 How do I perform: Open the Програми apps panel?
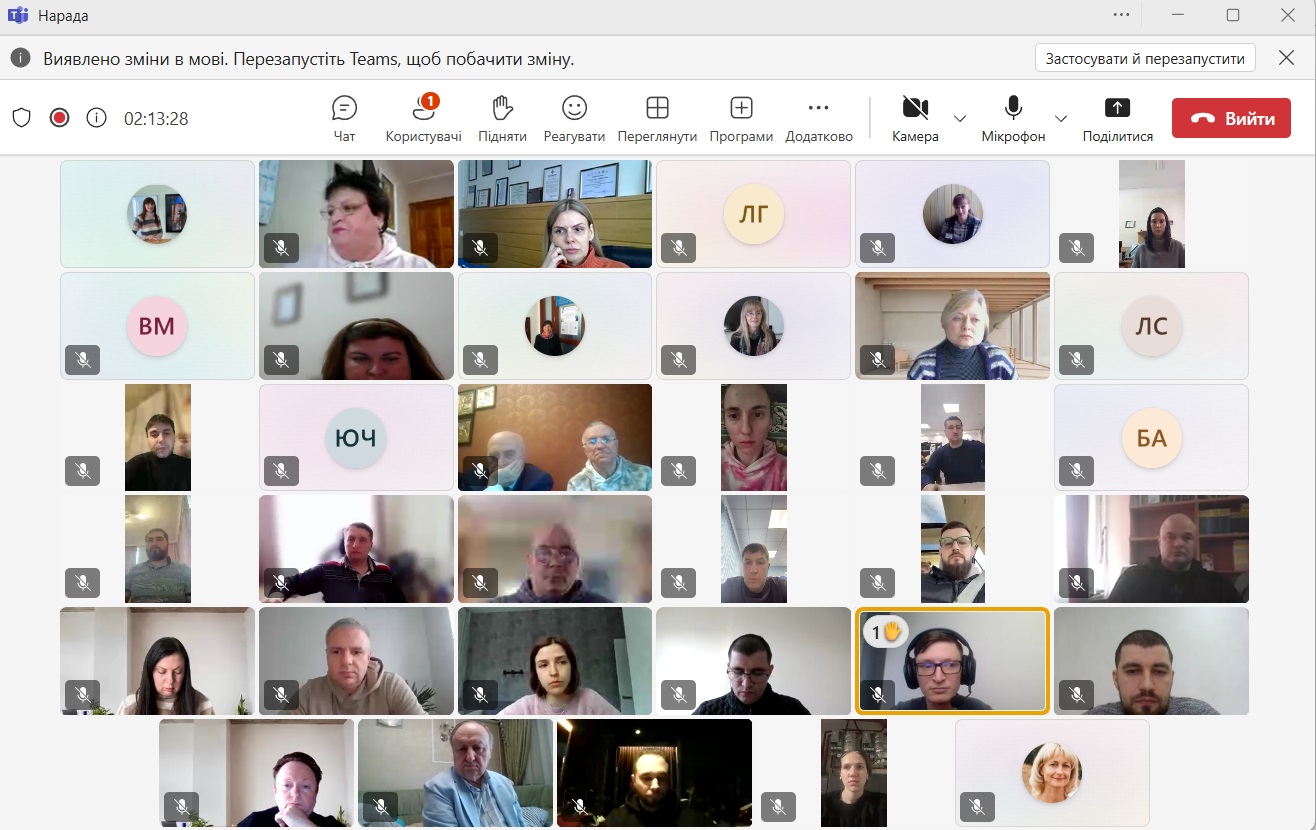[x=741, y=118]
